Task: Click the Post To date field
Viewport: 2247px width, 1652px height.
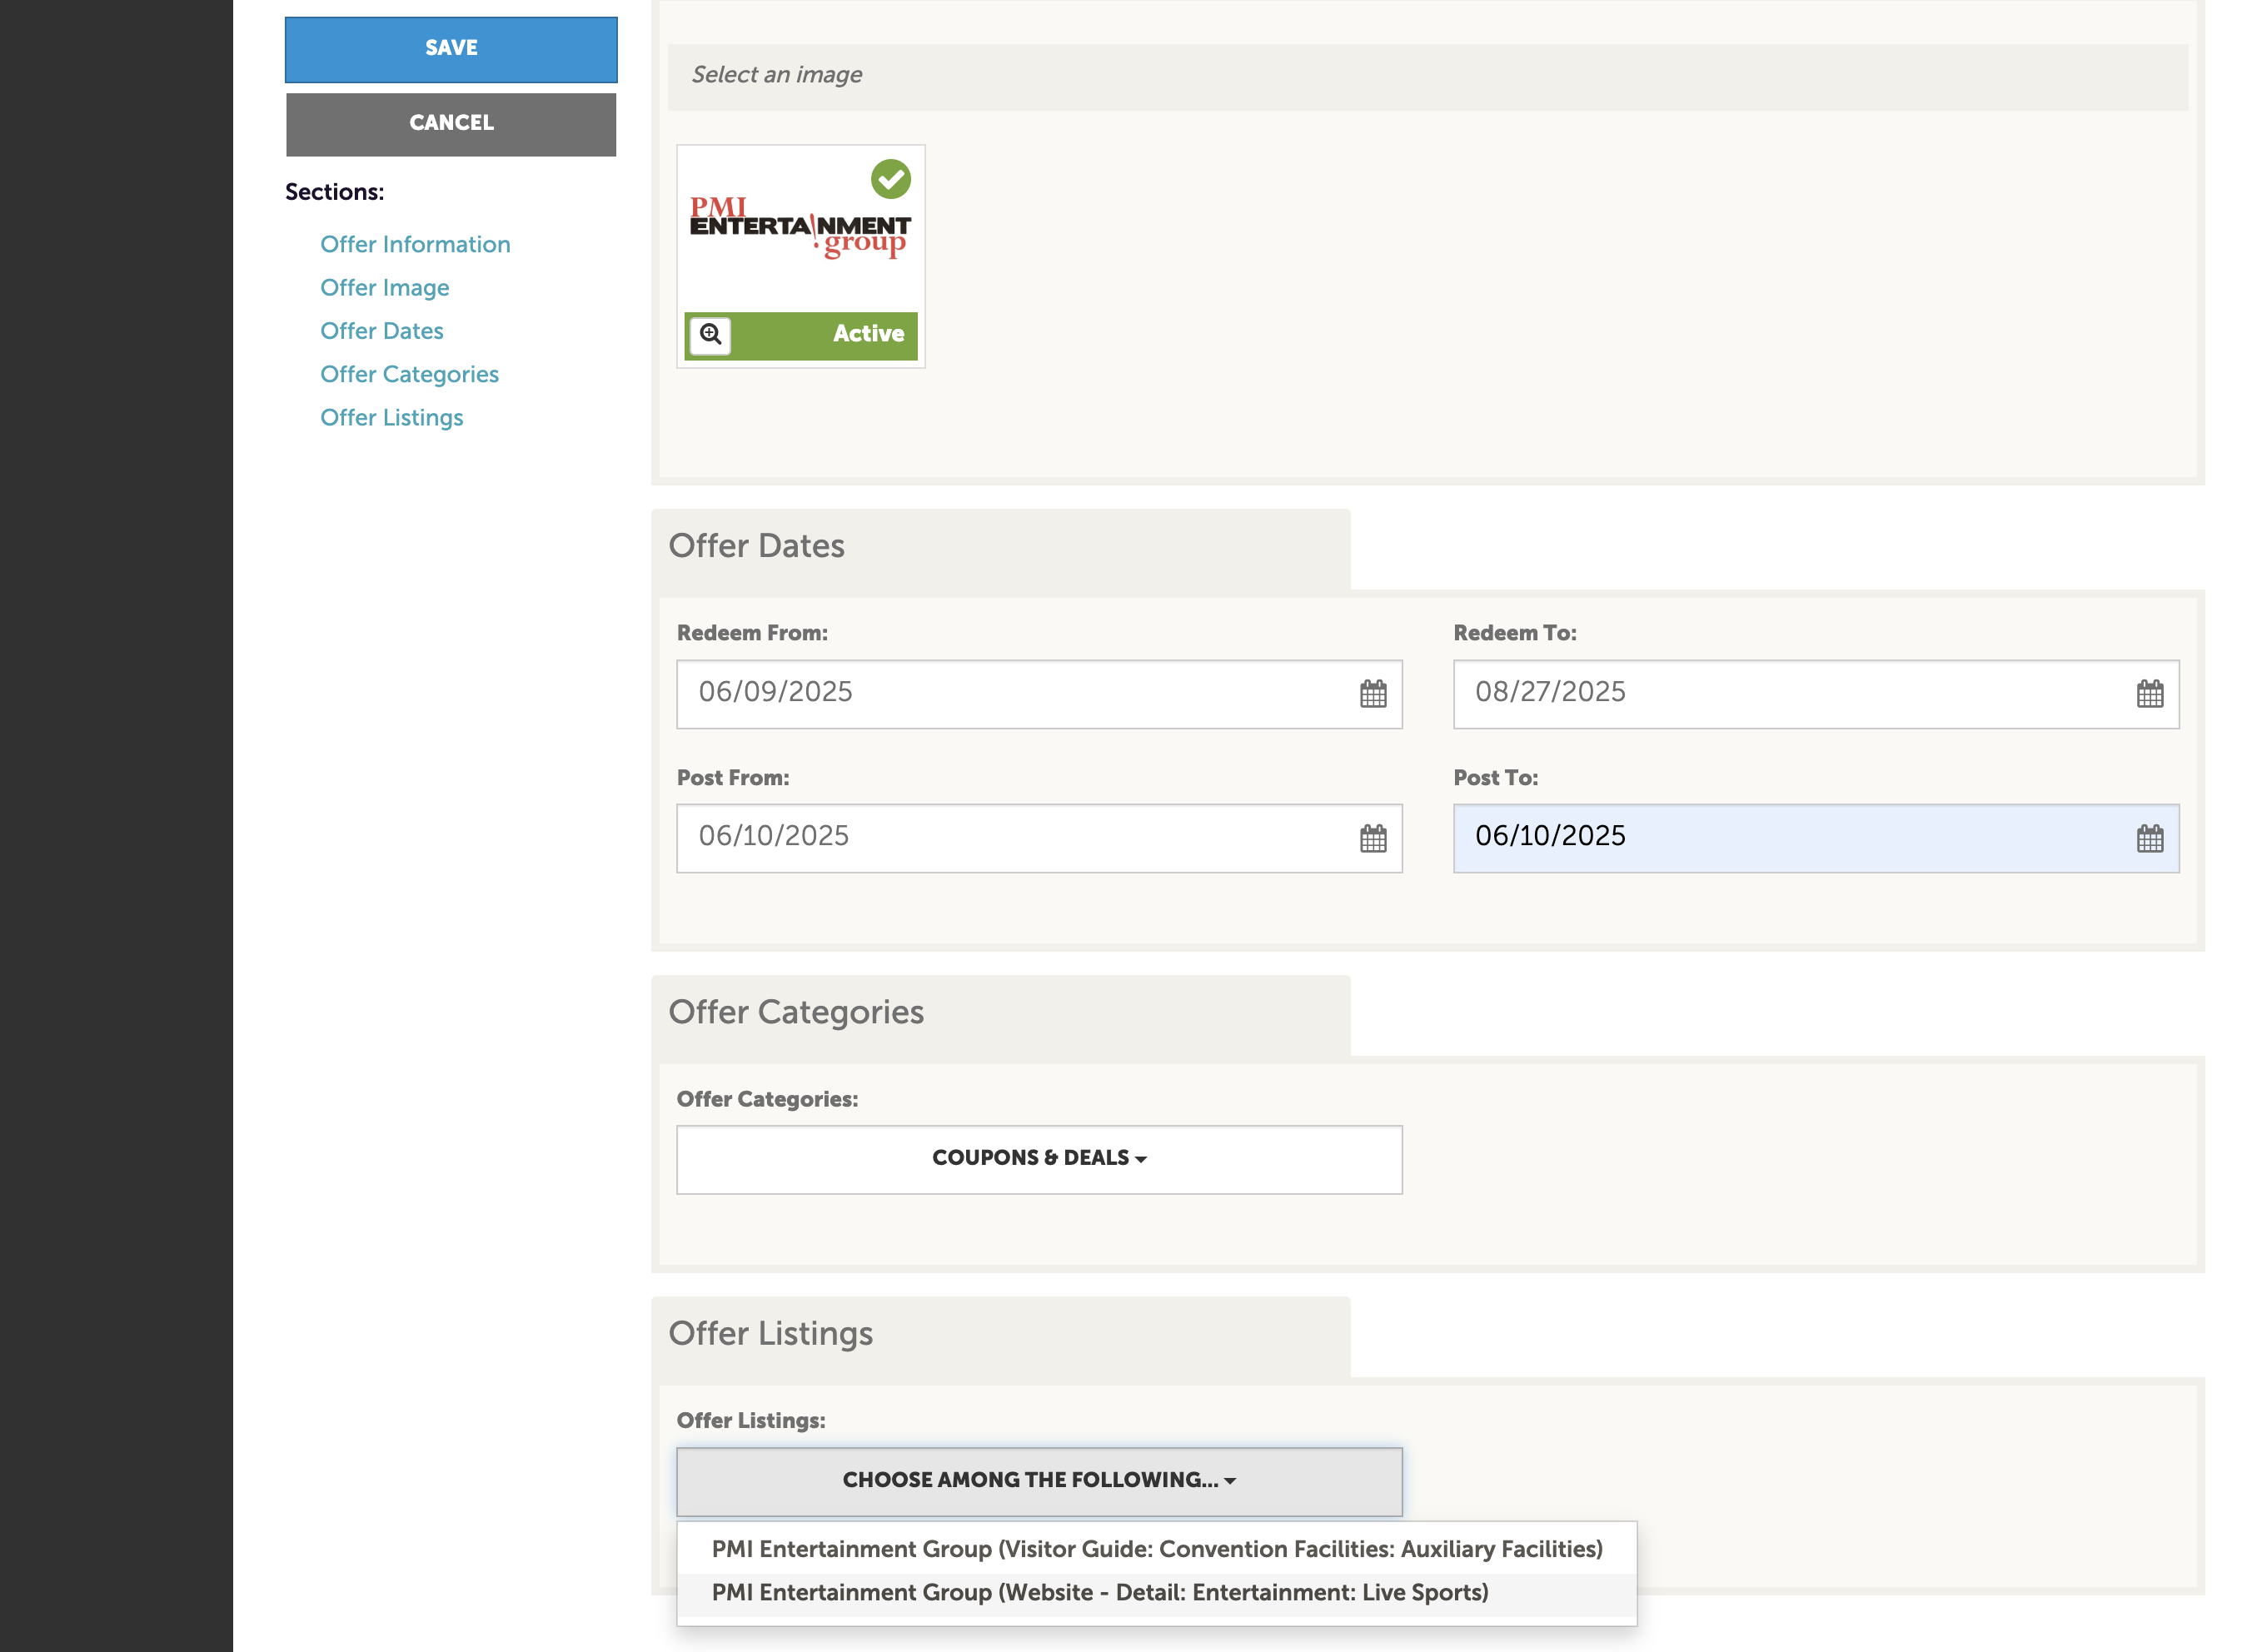Action: pos(1815,838)
